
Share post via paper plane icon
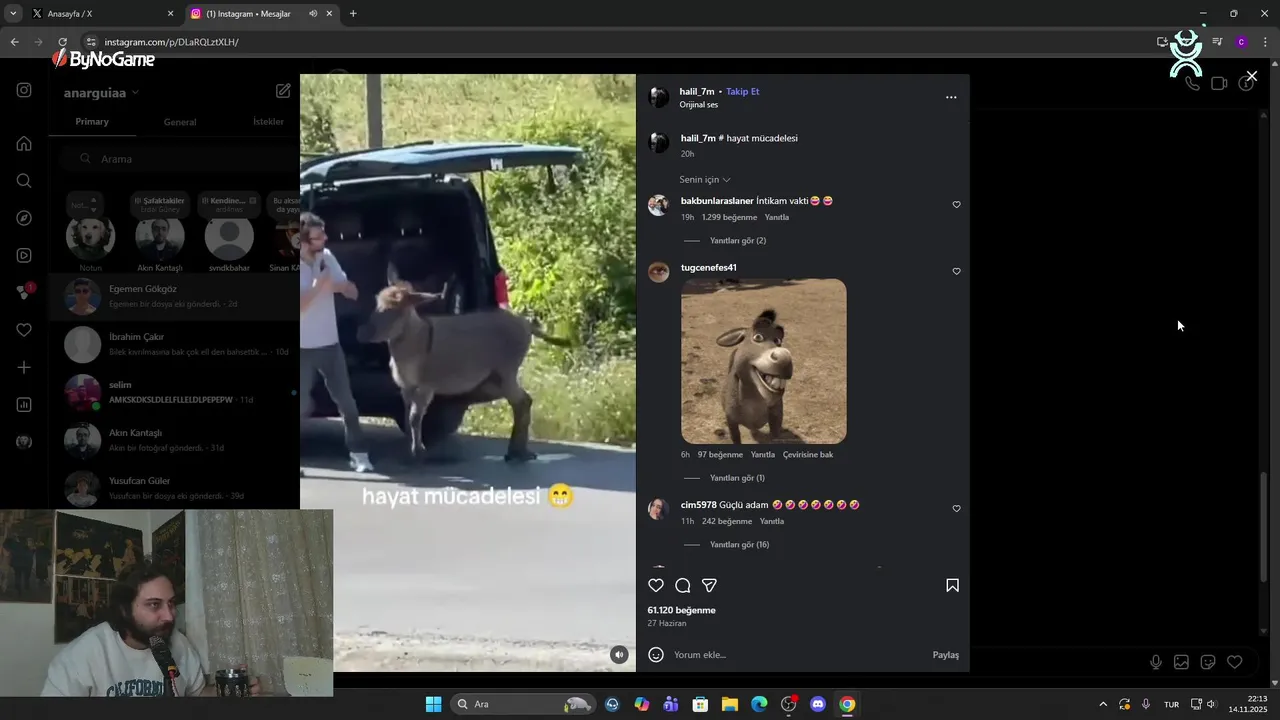click(x=709, y=586)
